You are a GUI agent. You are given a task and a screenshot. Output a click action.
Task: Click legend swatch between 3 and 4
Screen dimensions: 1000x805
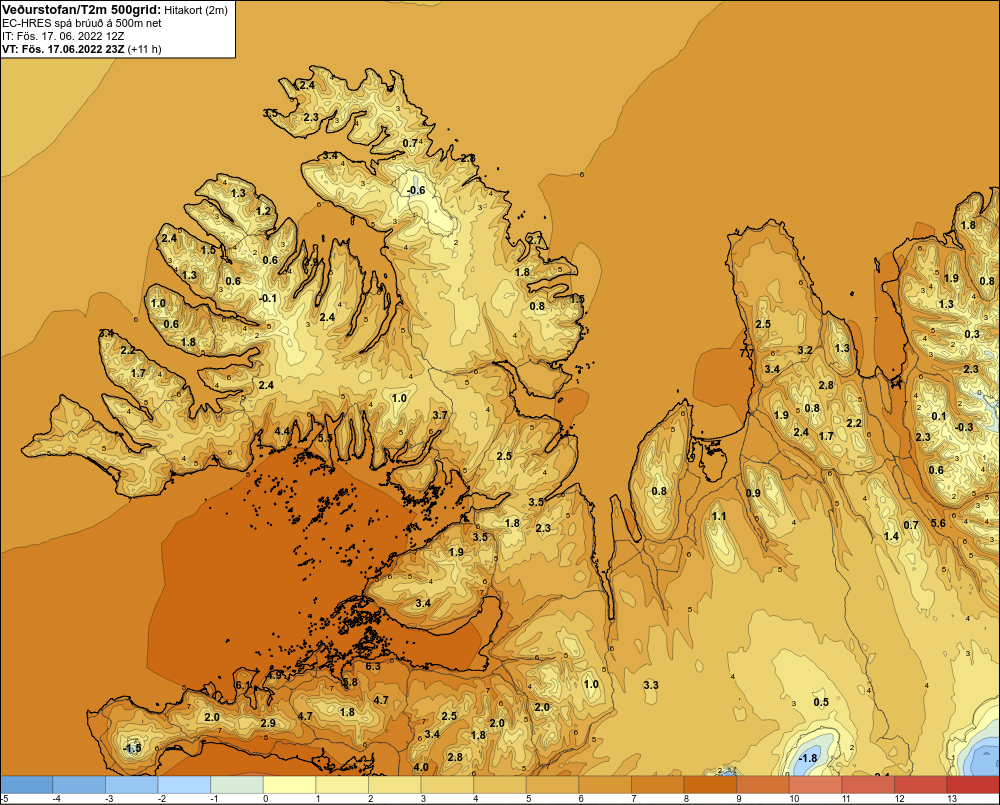click(x=447, y=784)
